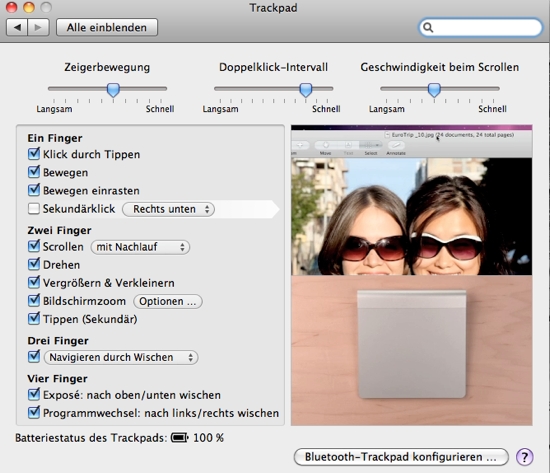This screenshot has width=550, height=473.
Task: Go back with the left arrow button
Action: (x=16, y=27)
